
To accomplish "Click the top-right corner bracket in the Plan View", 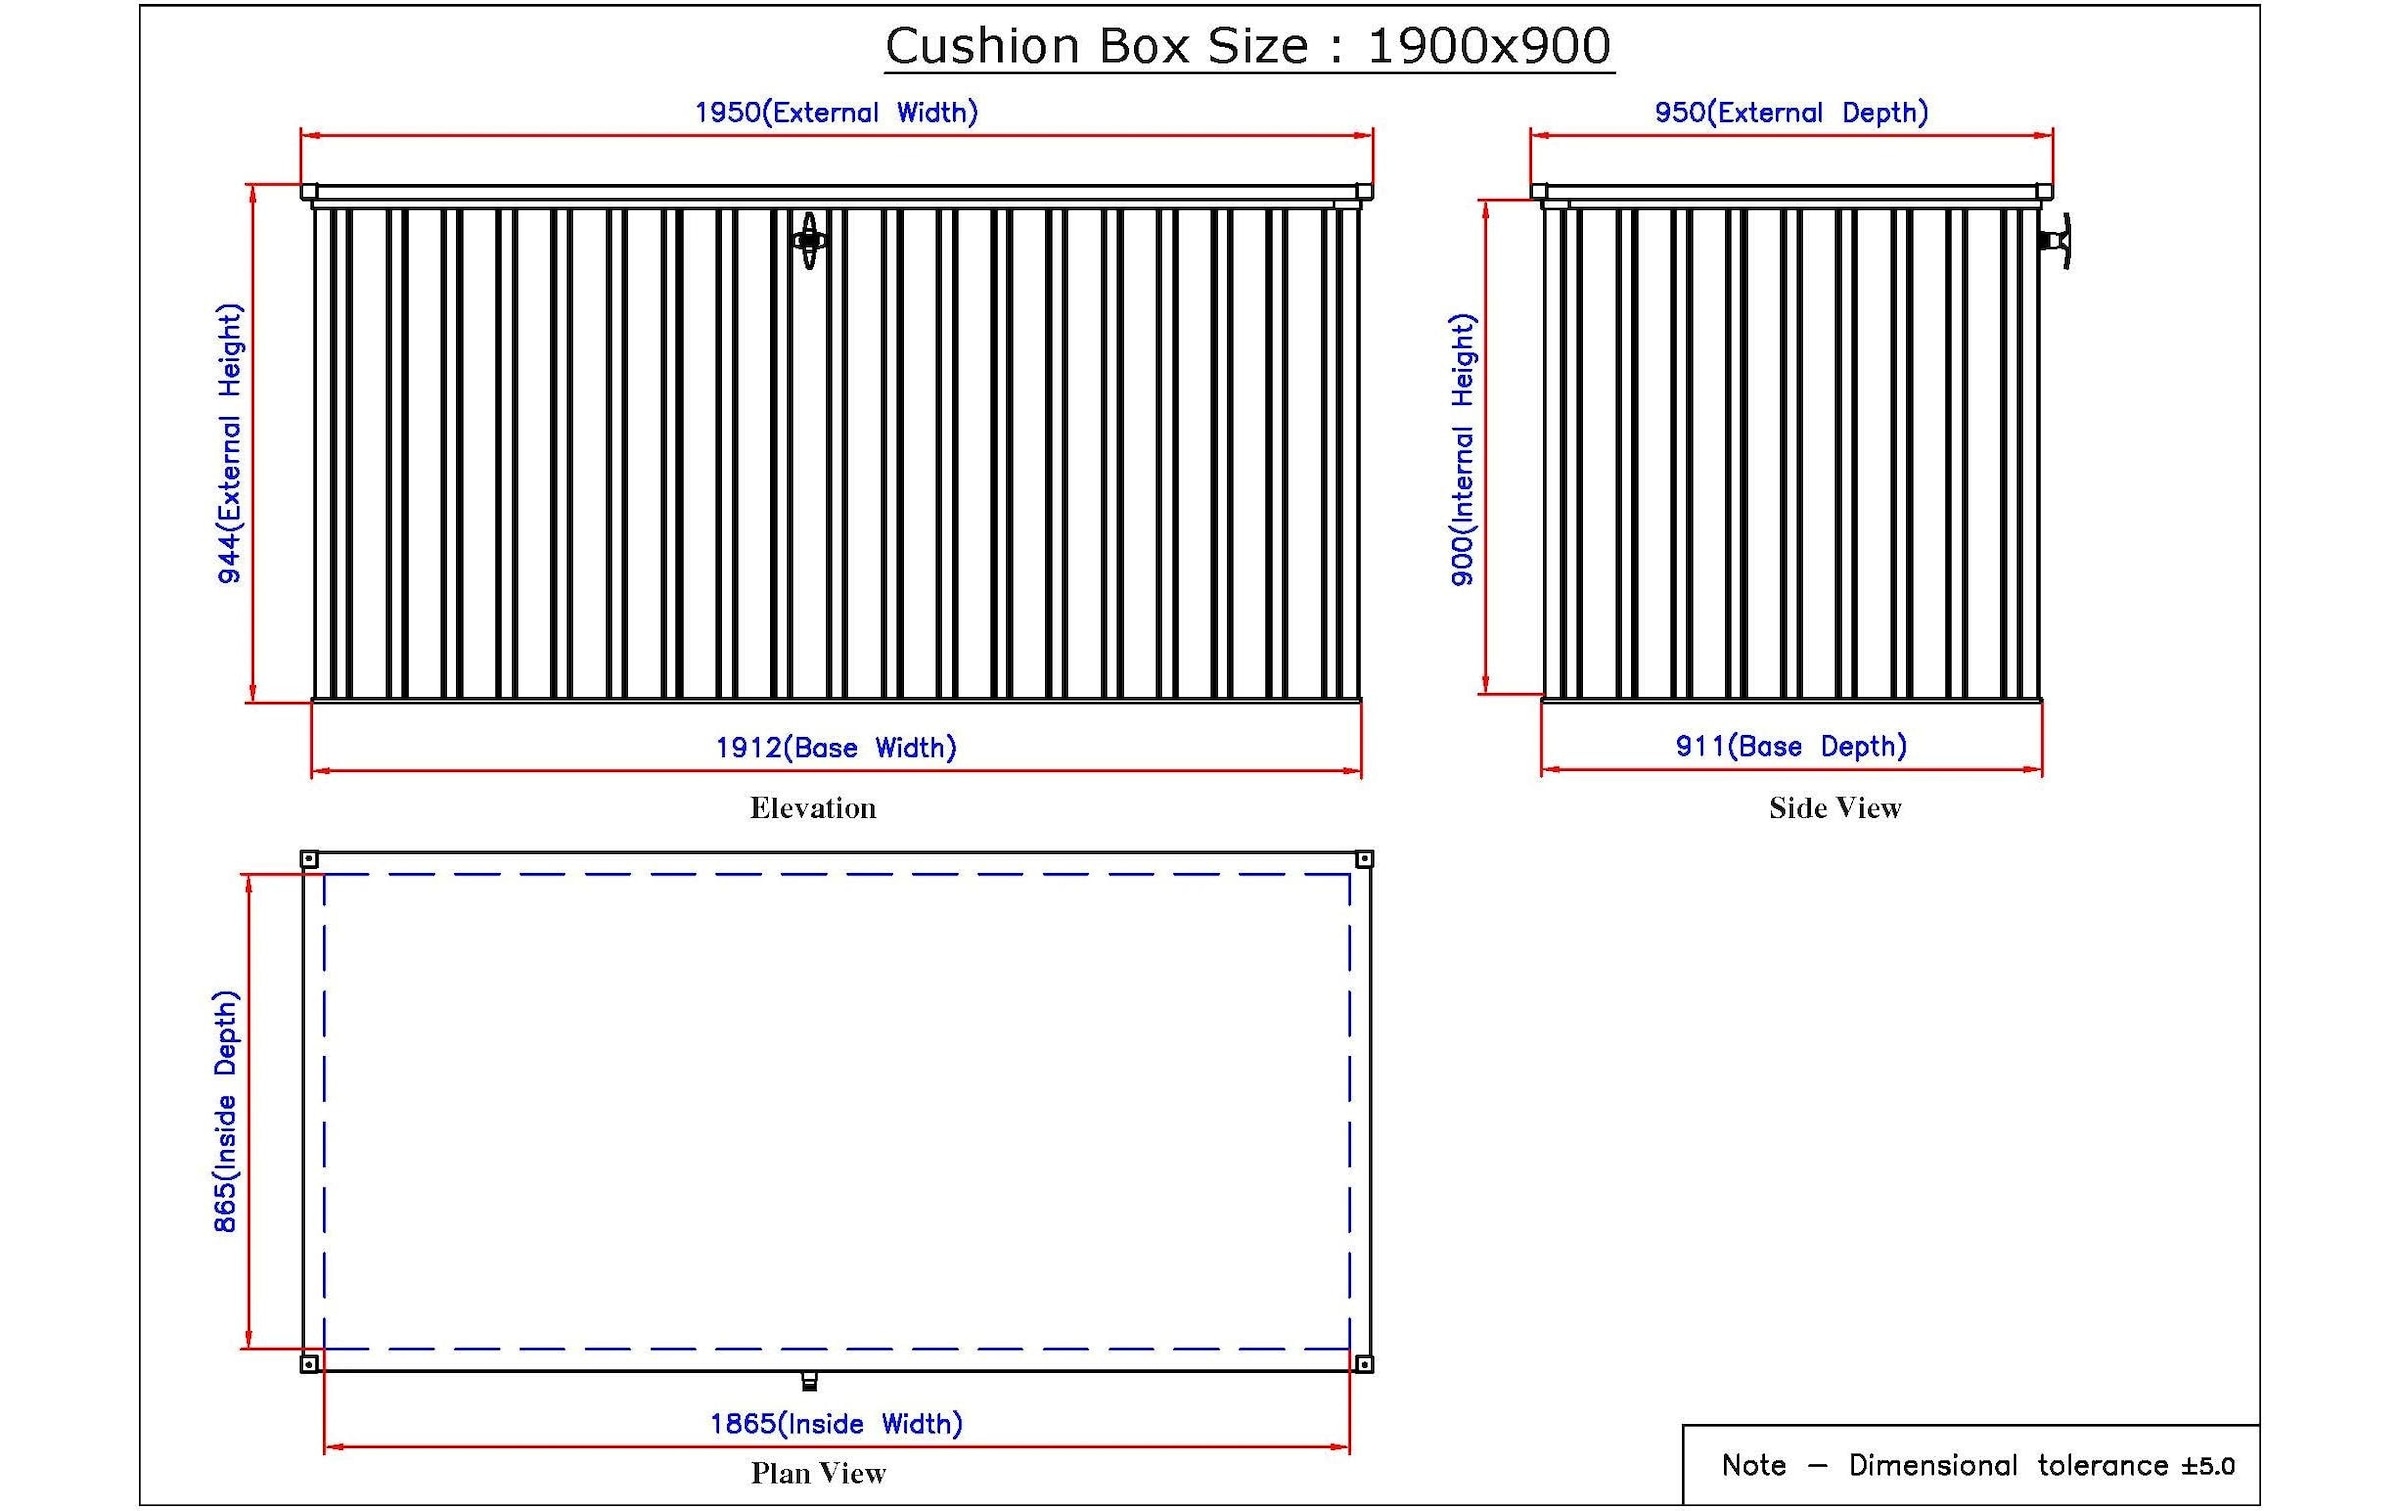I will (x=1364, y=859).
